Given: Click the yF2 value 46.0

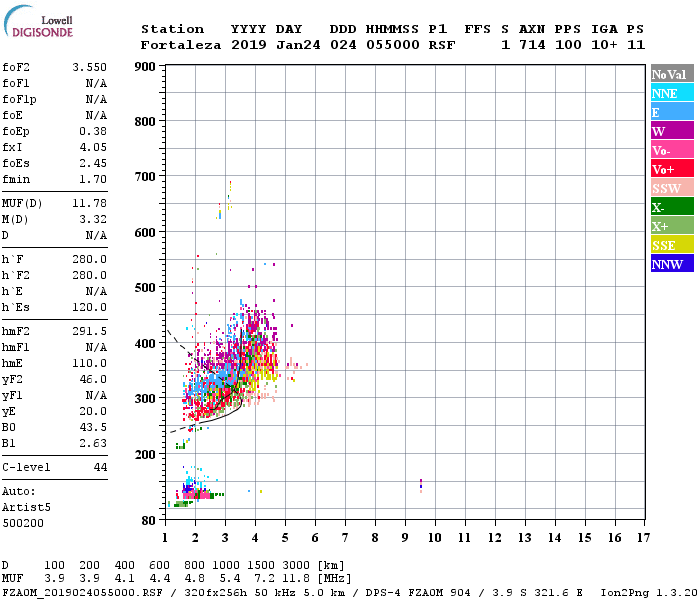Looking at the screenshot, I should [x=93, y=380].
